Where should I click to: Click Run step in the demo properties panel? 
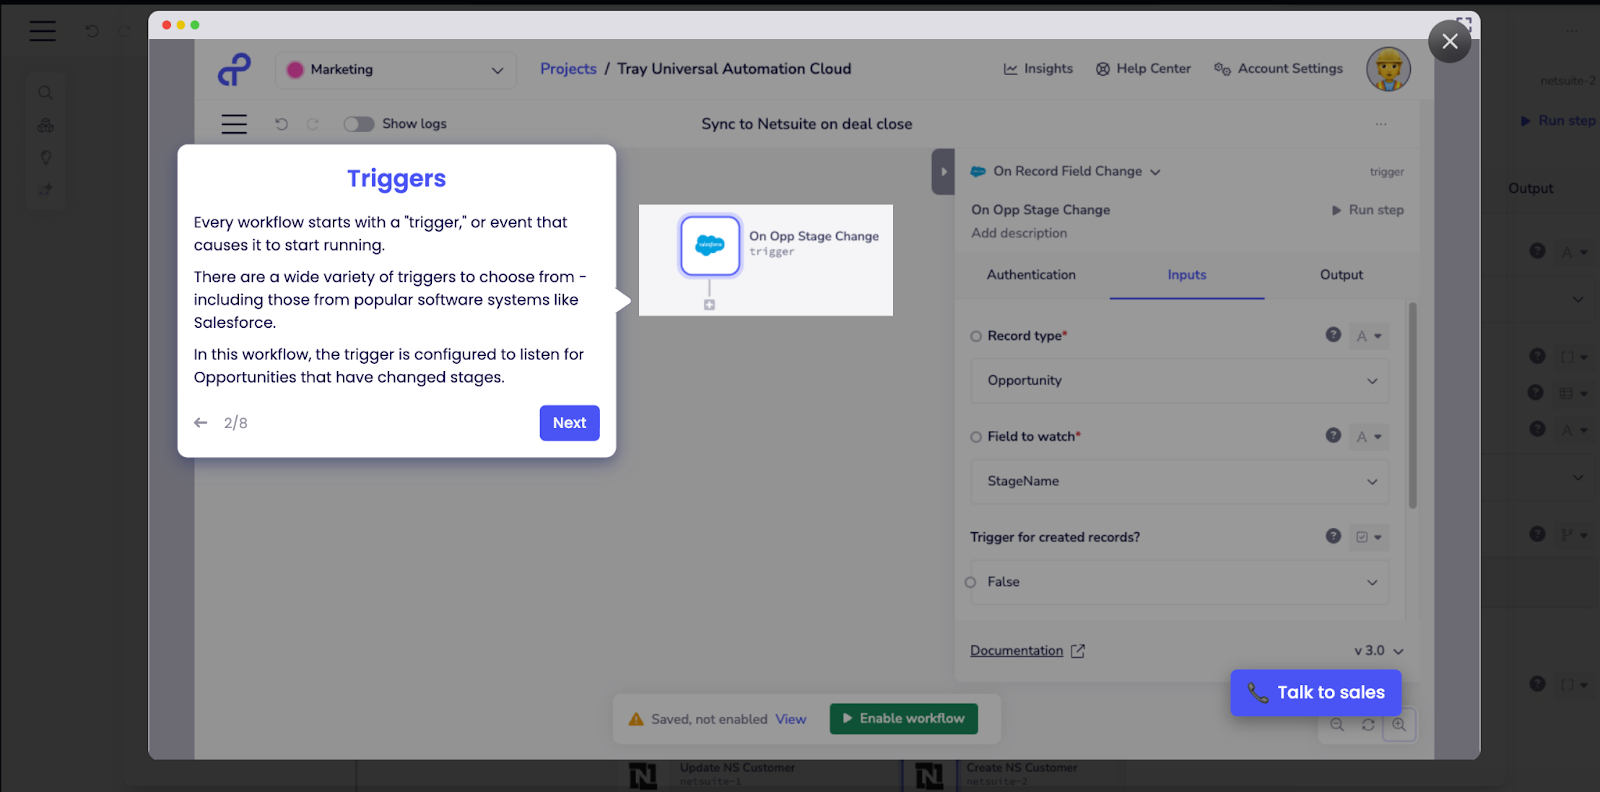coord(1367,210)
